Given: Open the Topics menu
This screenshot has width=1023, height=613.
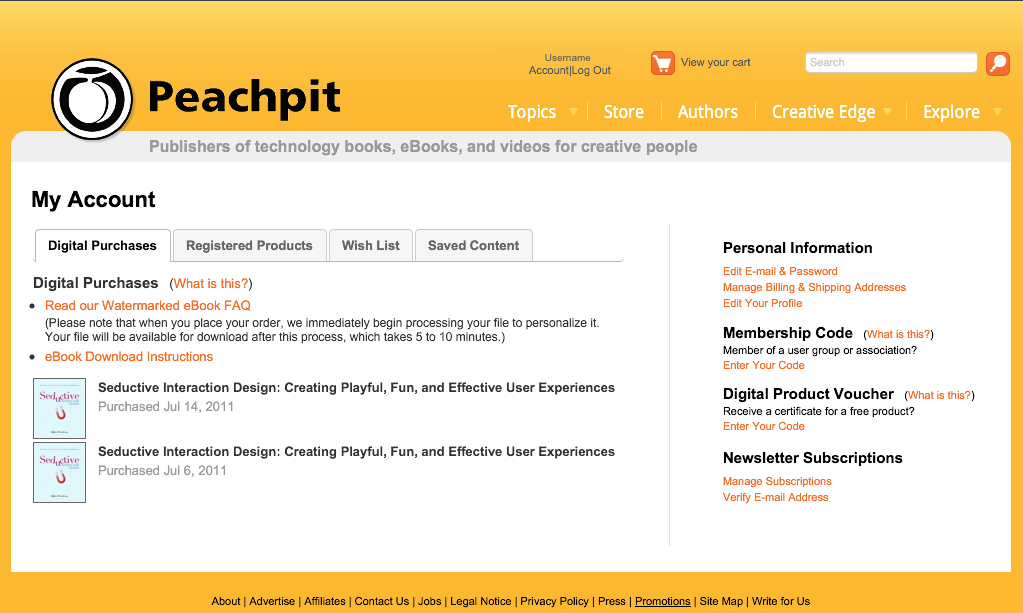Looking at the screenshot, I should 532,112.
